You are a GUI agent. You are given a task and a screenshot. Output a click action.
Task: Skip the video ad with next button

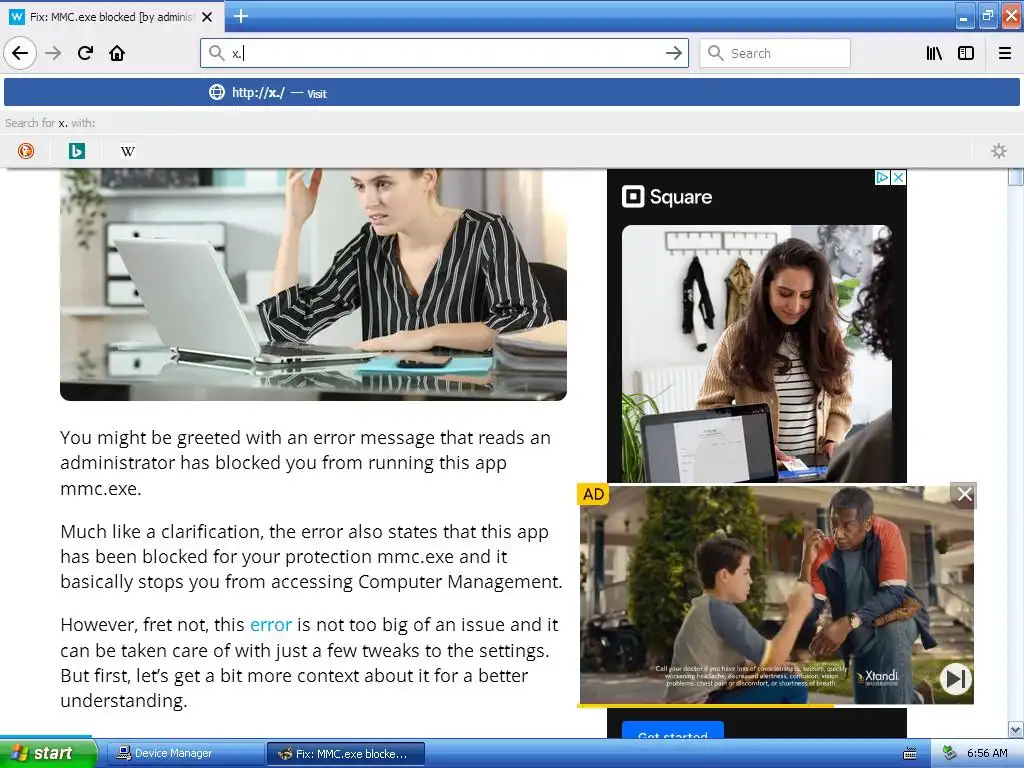pyautogui.click(x=955, y=679)
